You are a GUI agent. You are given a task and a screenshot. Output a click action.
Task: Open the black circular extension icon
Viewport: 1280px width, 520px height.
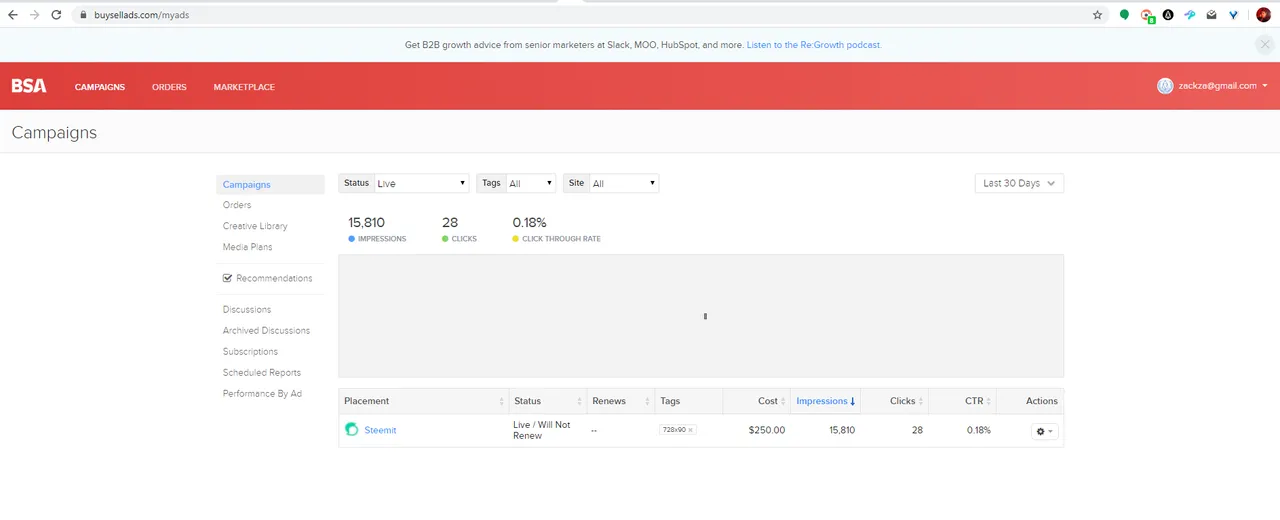1168,15
